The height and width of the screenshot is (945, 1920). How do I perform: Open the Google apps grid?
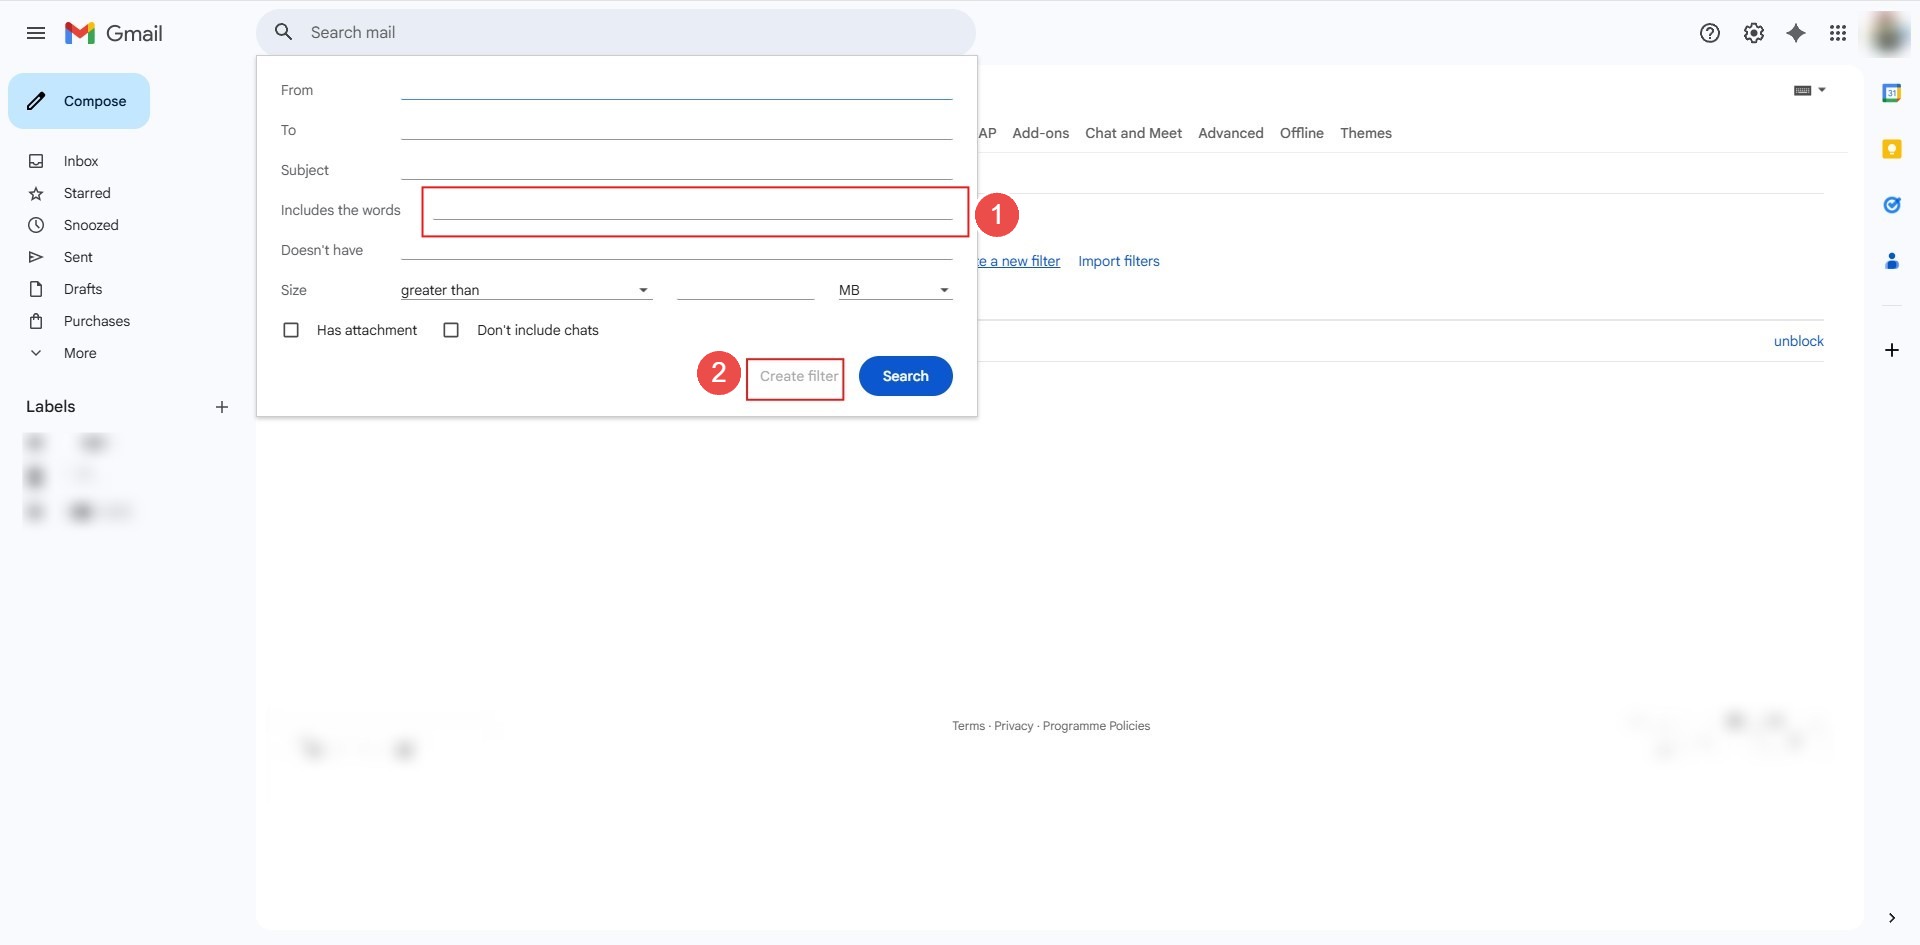coord(1838,33)
